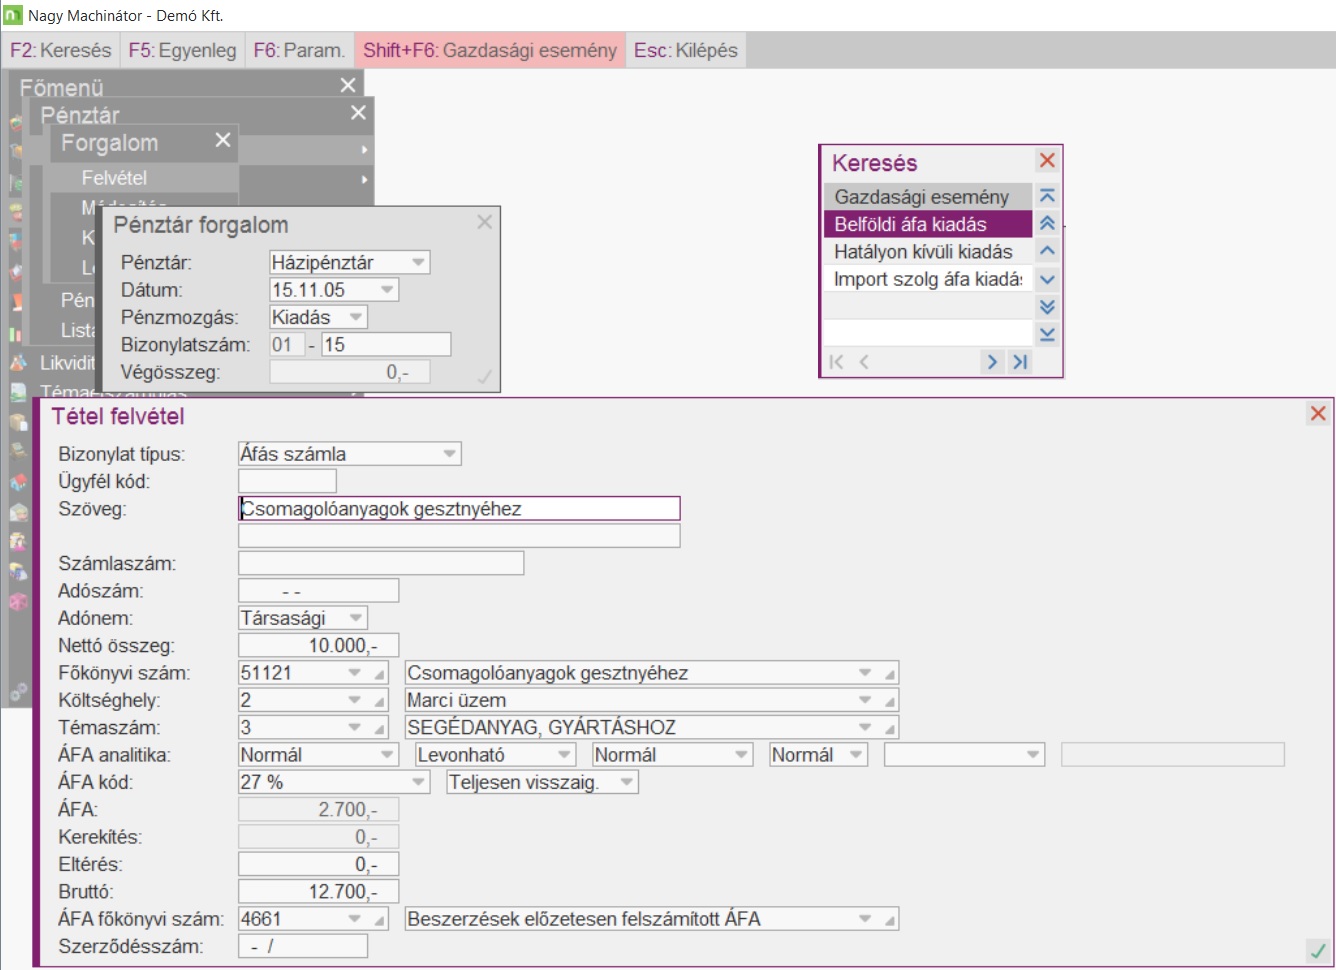
Task: Open the Dátum dropdown in Pénztár forgalom
Action: (387, 290)
